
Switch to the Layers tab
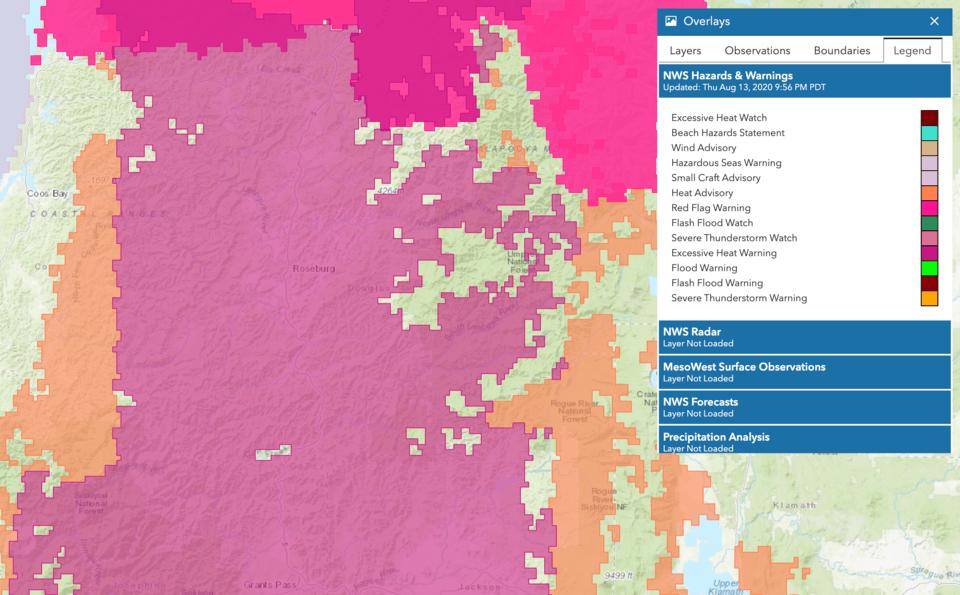(685, 51)
